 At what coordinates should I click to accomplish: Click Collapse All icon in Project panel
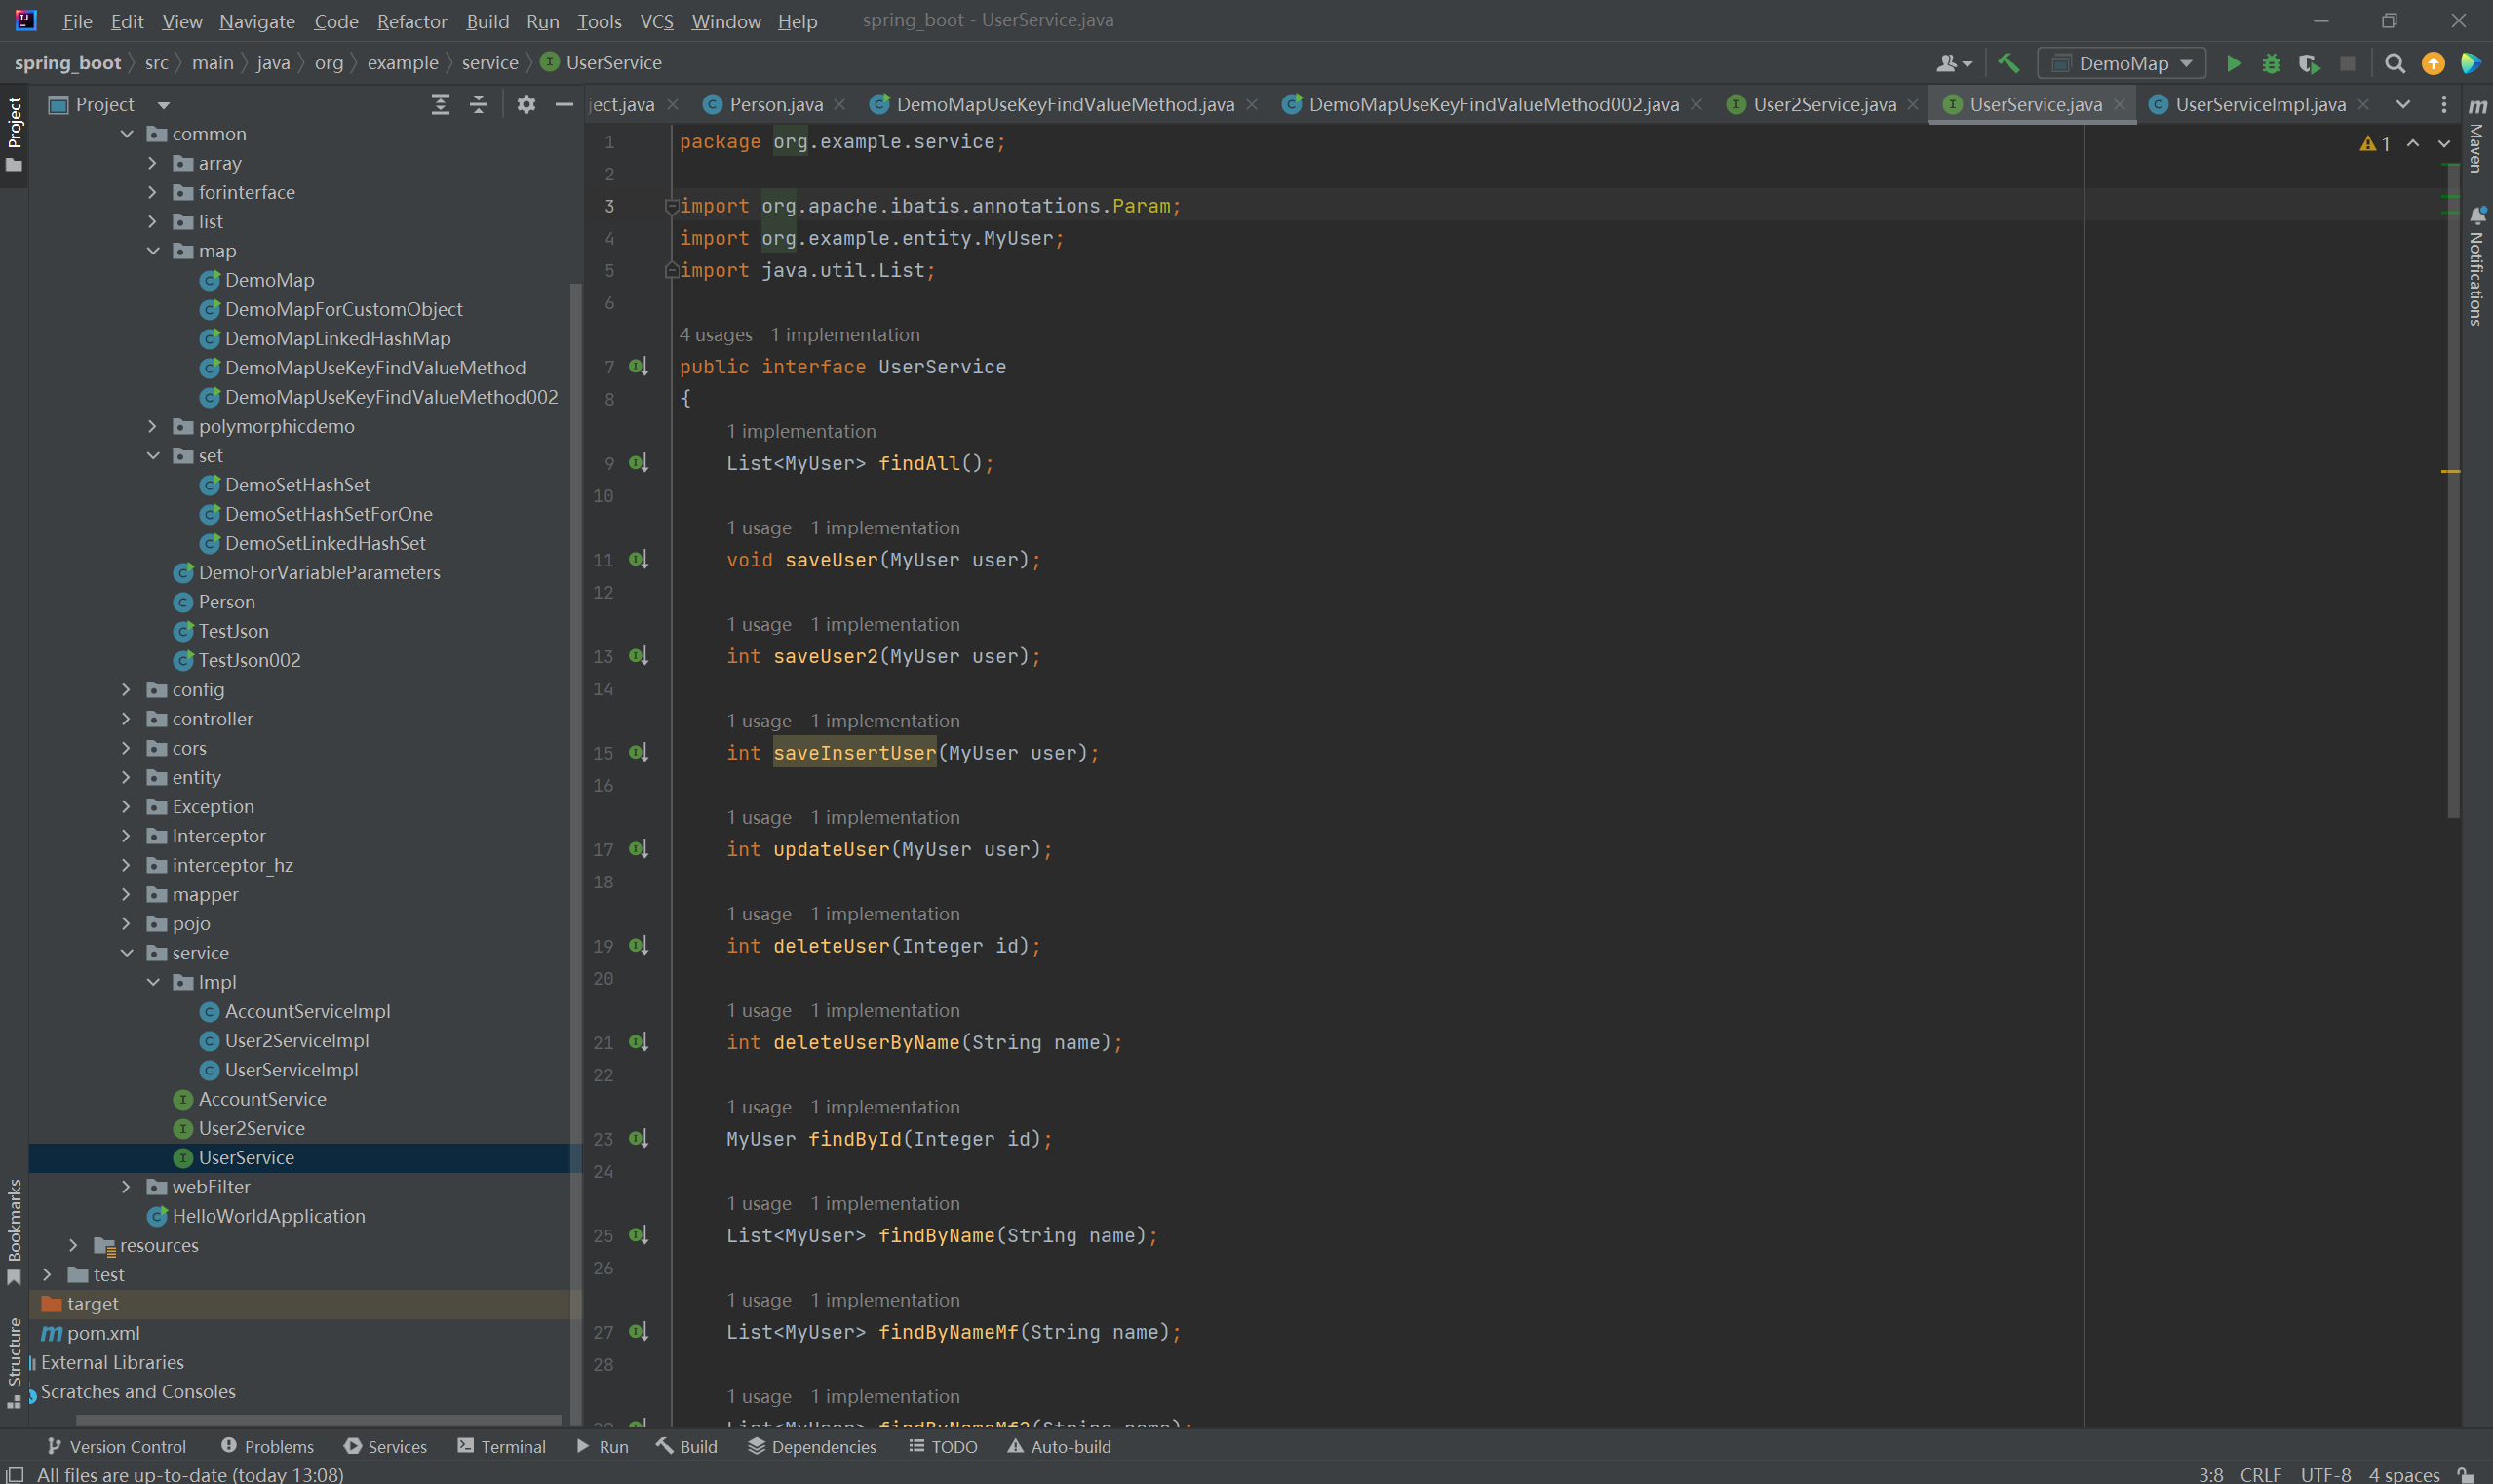coord(479,104)
